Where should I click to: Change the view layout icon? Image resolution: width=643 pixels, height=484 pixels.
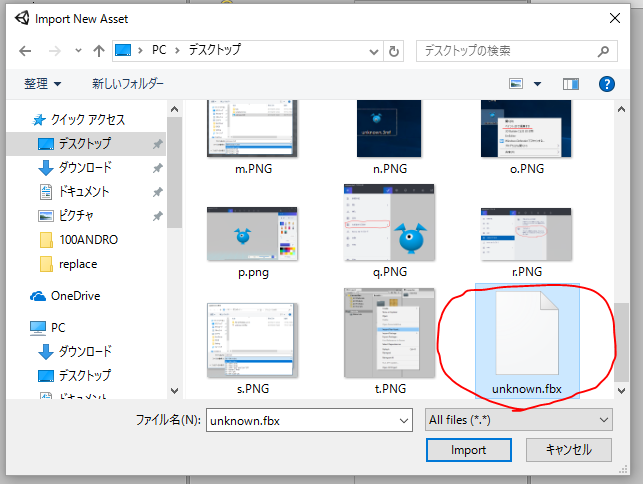point(516,84)
